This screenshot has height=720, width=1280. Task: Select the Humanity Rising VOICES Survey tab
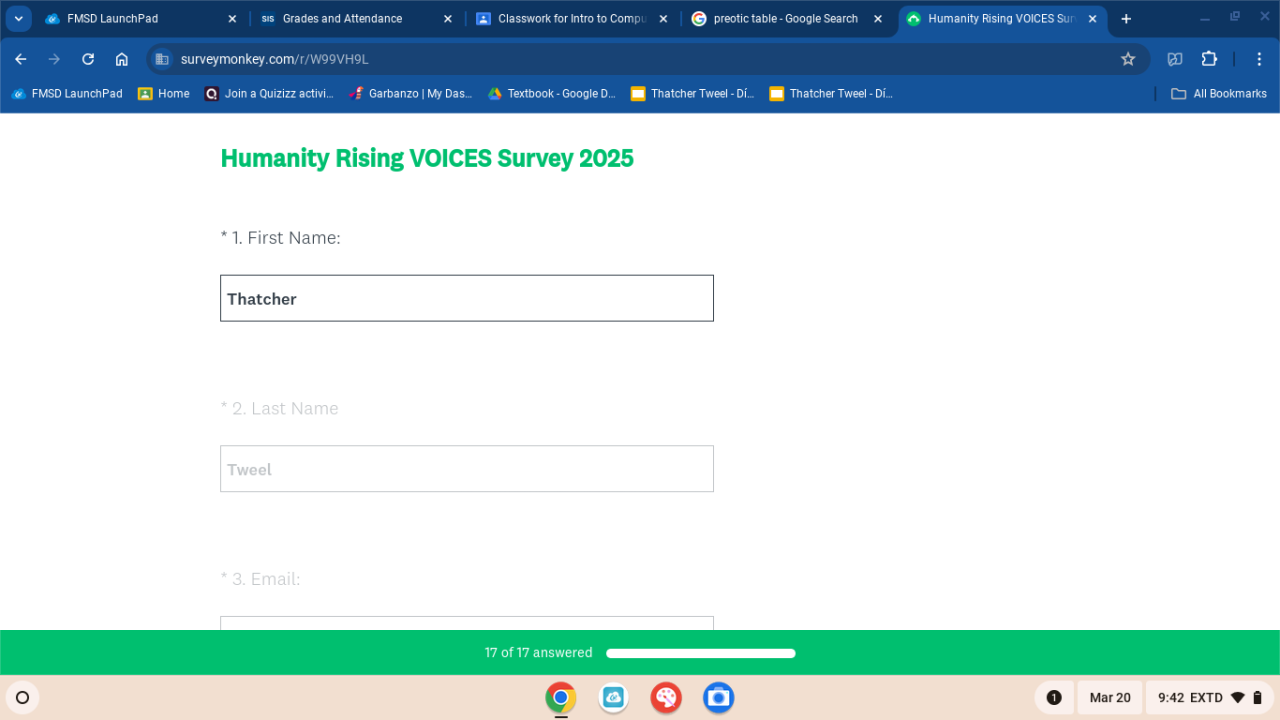point(1003,19)
